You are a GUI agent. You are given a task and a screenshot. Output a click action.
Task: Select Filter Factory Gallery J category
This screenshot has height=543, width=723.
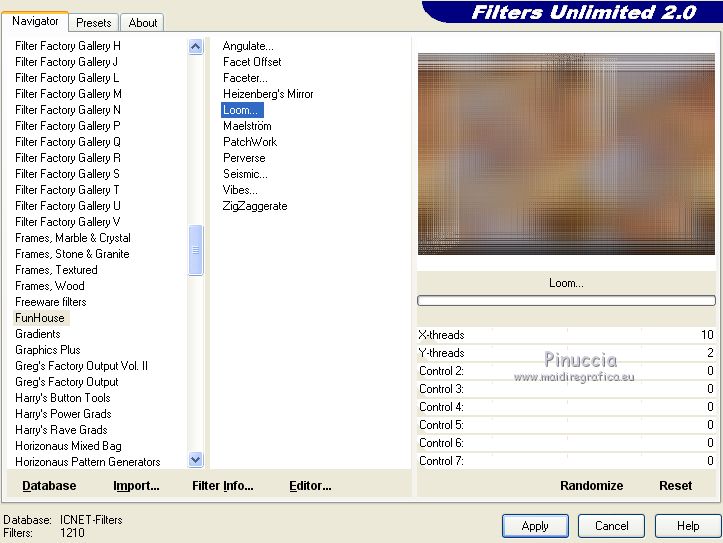tap(66, 62)
